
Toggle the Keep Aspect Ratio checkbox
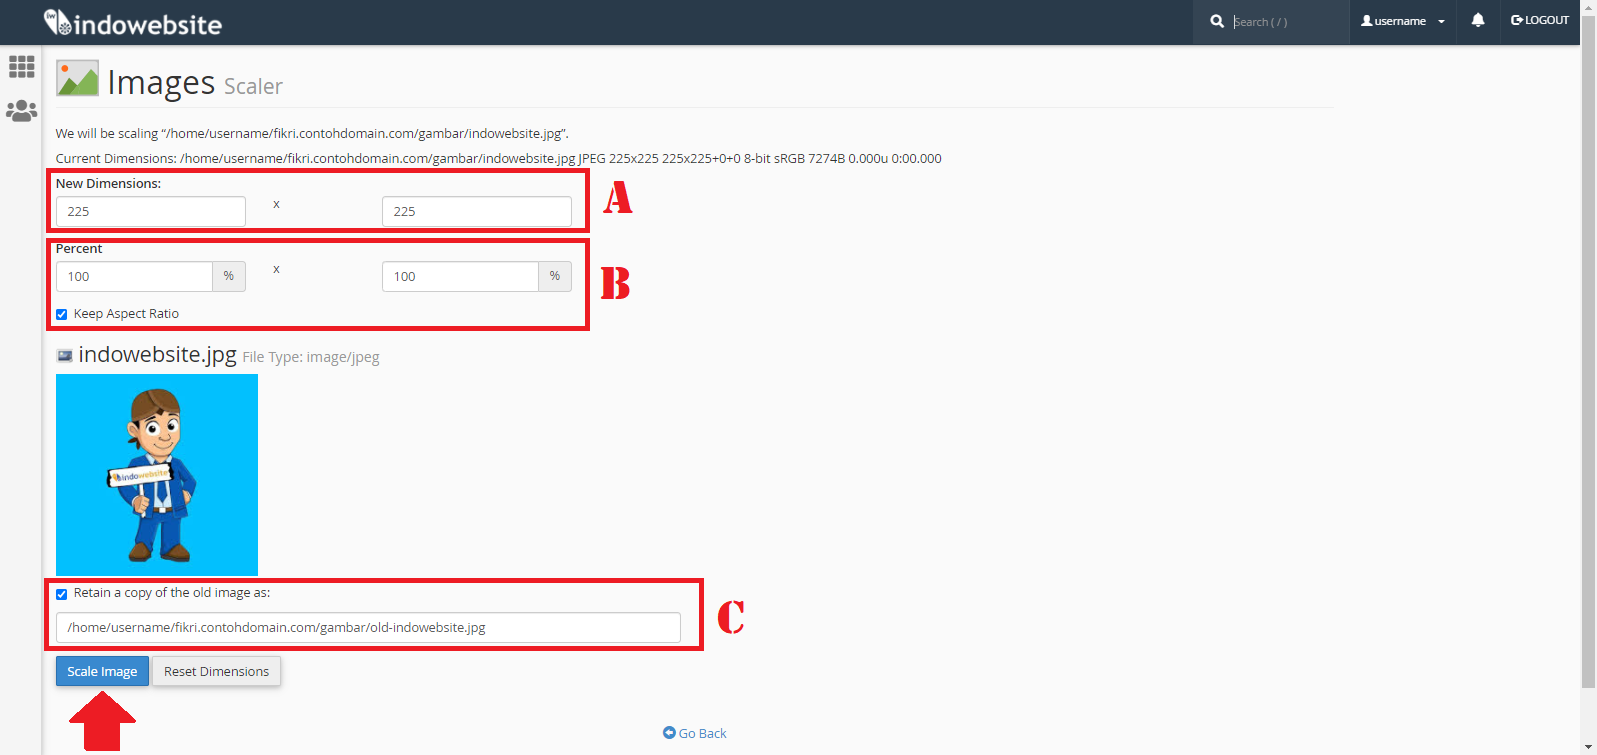(x=62, y=314)
